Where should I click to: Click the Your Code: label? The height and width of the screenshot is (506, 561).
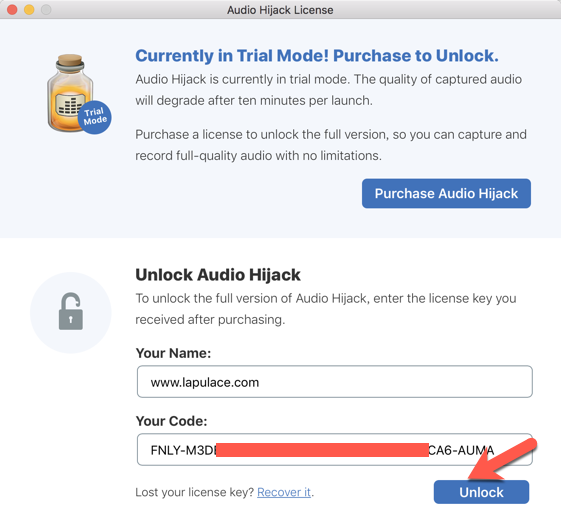pyautogui.click(x=171, y=421)
